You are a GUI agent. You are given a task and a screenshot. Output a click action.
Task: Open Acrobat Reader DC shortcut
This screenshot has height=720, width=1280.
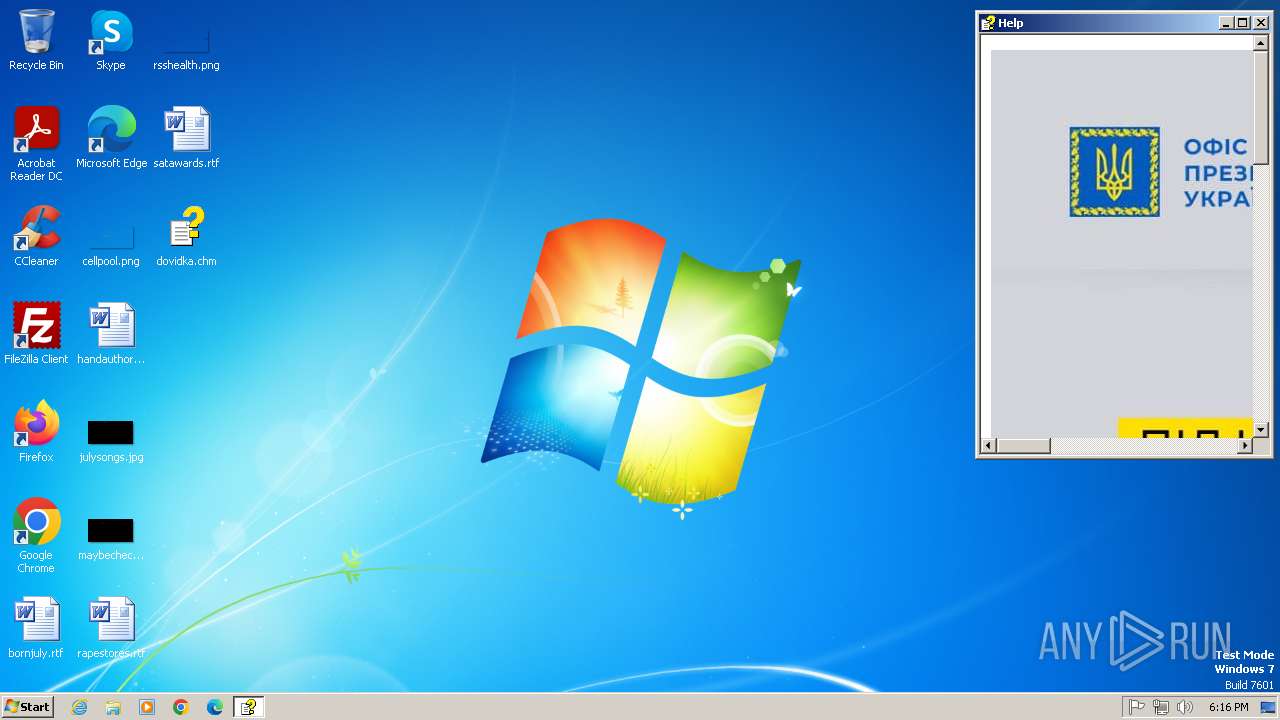(36, 143)
